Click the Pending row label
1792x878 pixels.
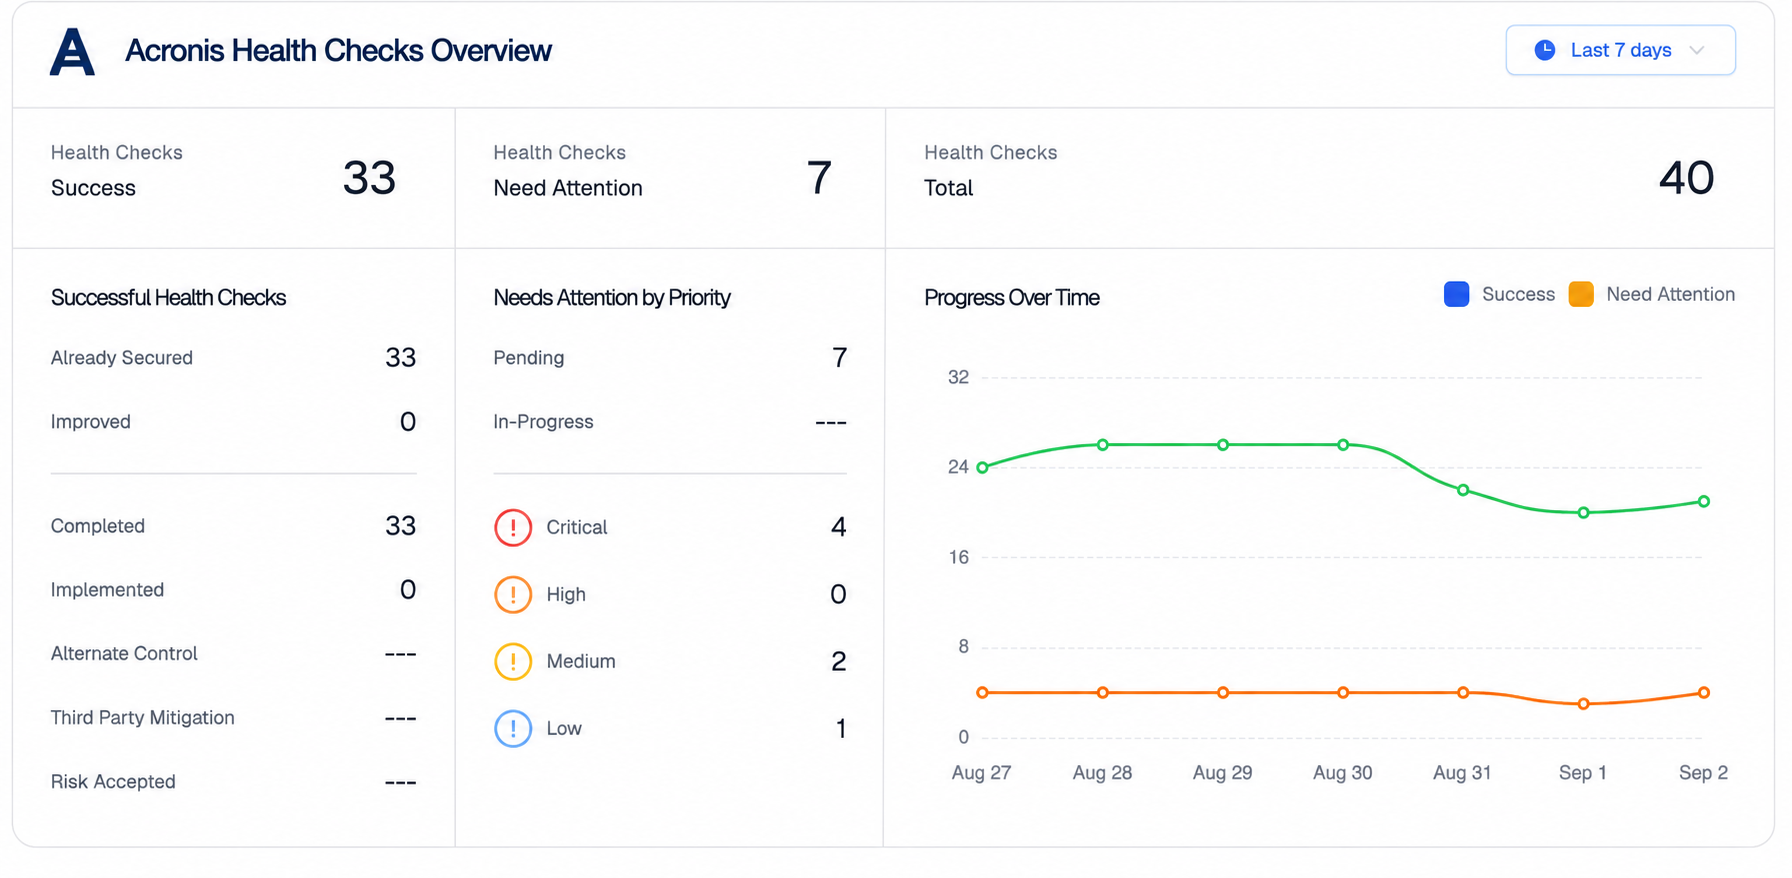click(529, 358)
